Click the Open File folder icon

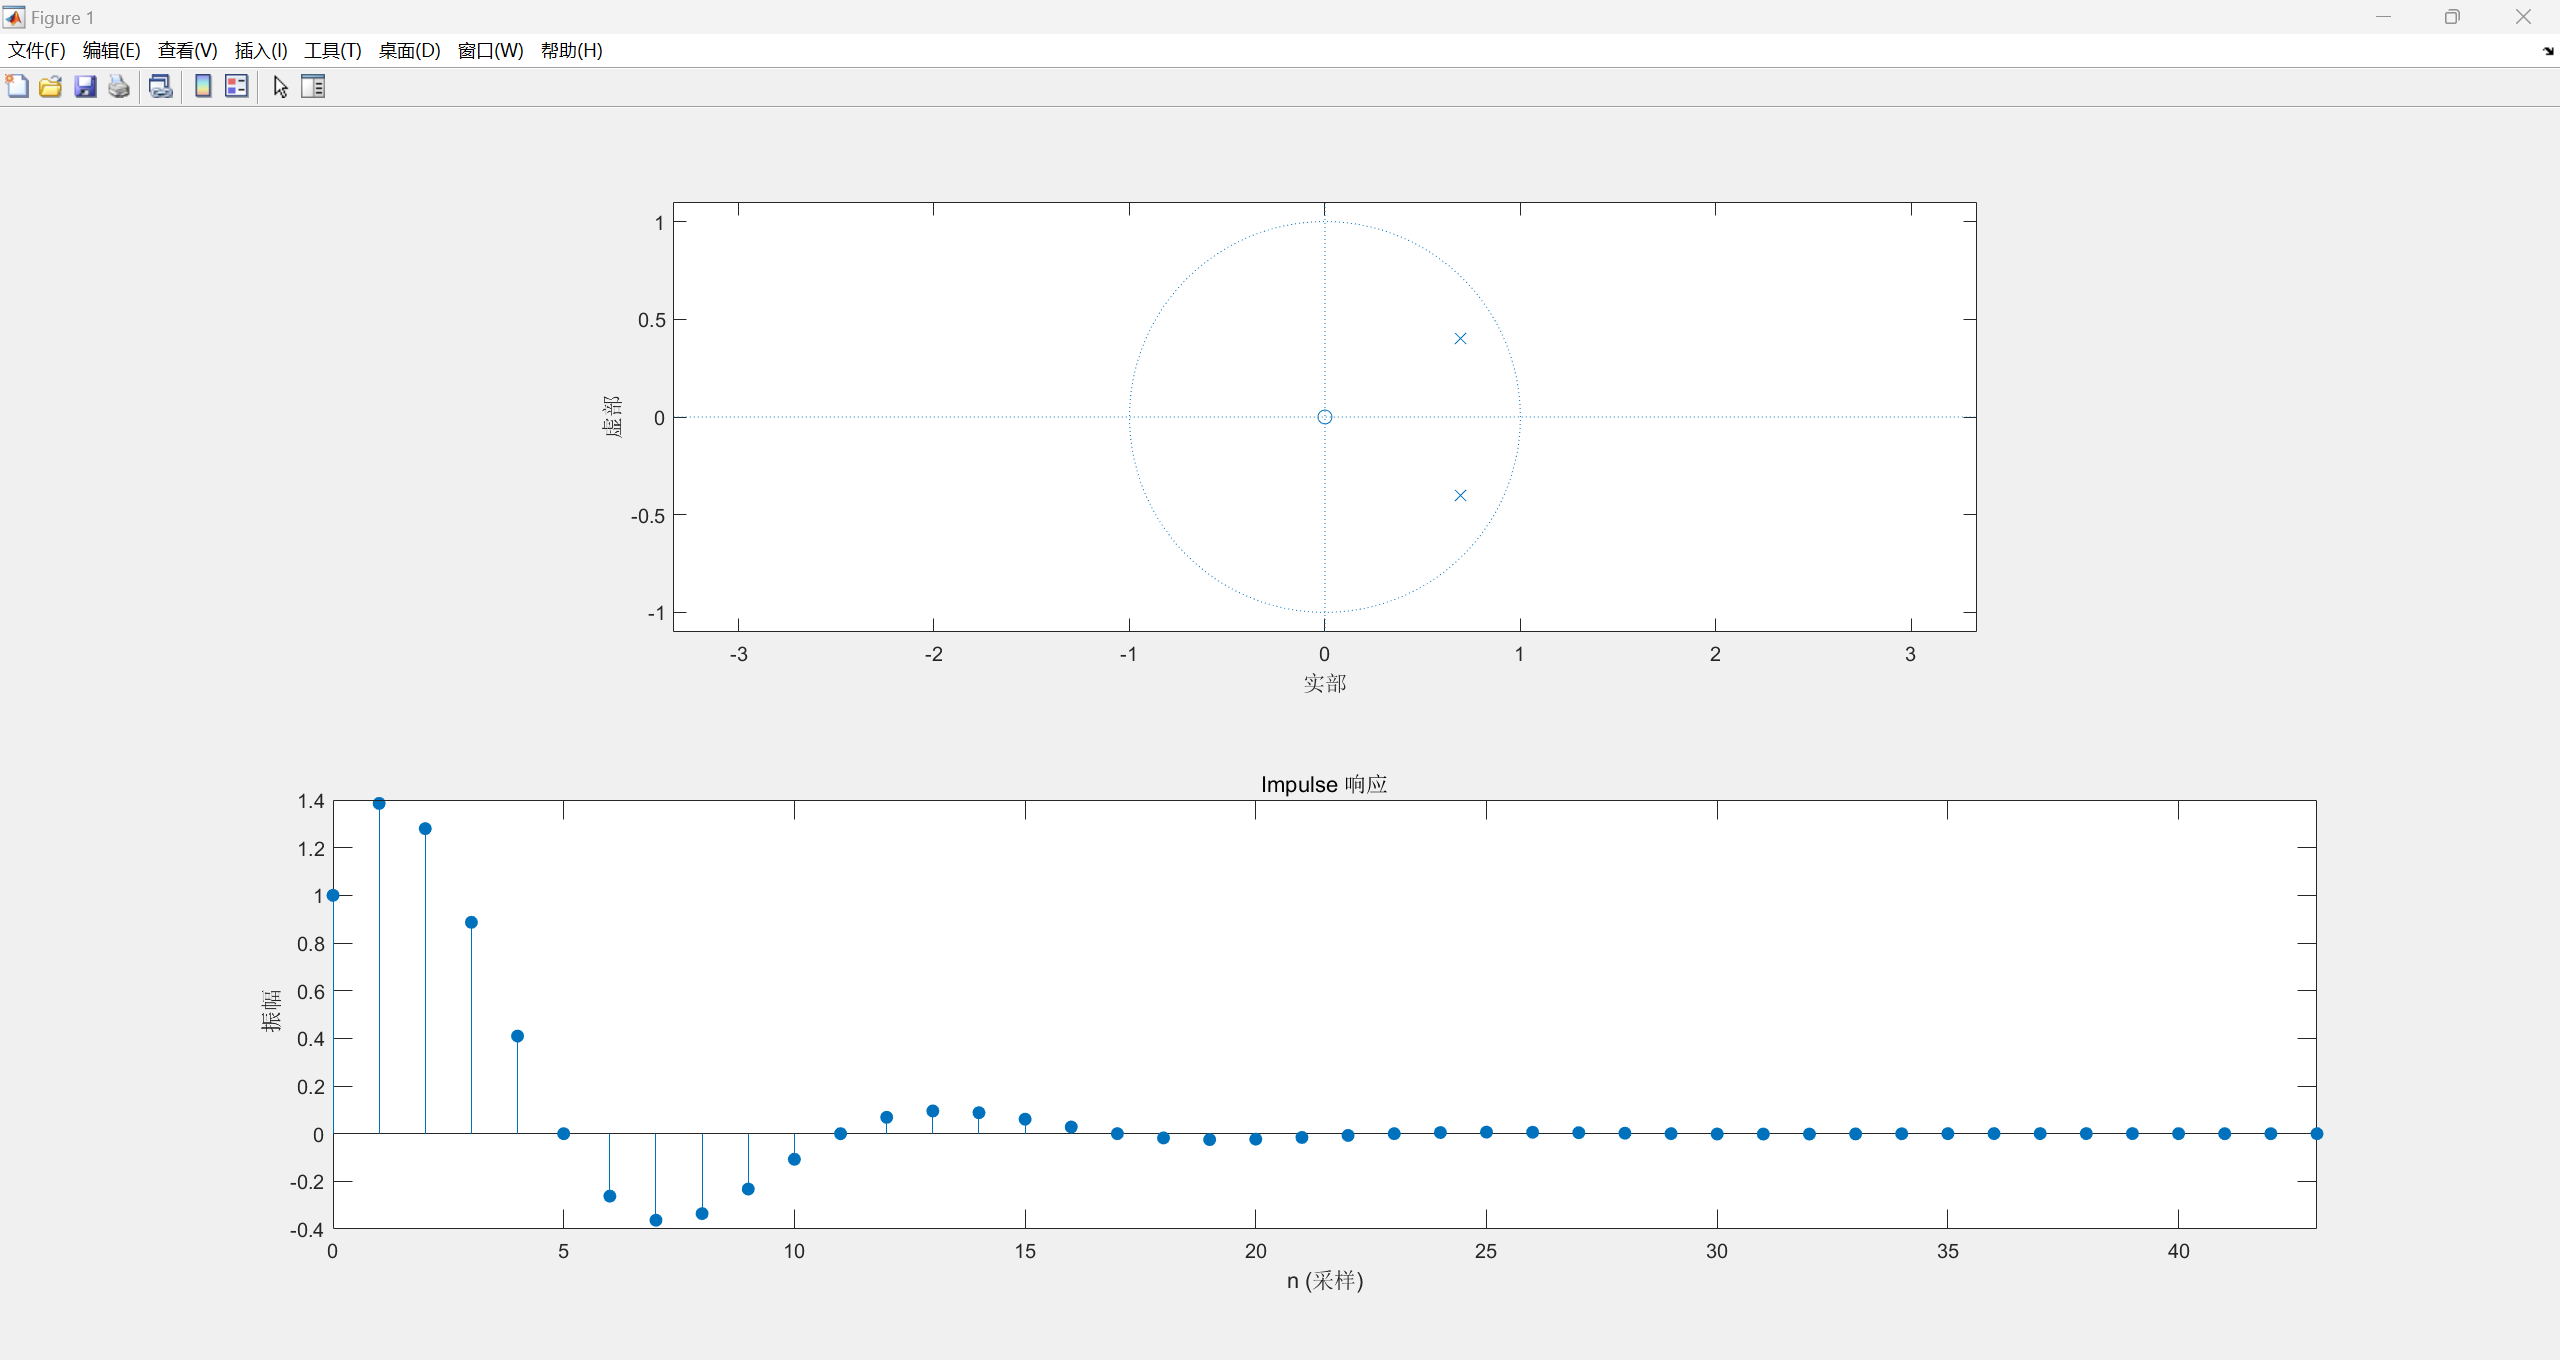point(51,87)
